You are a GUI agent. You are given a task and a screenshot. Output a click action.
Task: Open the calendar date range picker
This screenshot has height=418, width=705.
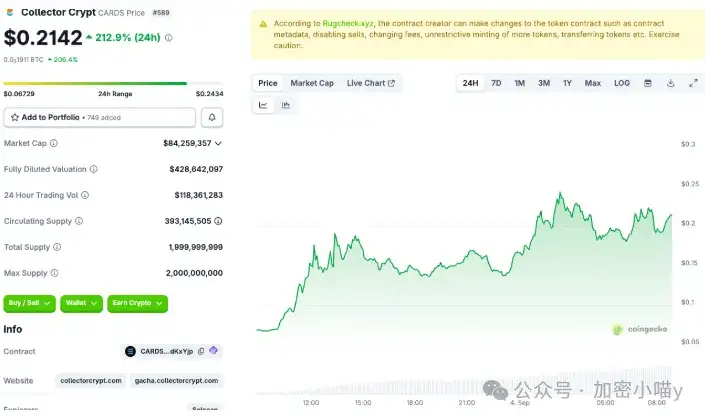[x=647, y=83]
